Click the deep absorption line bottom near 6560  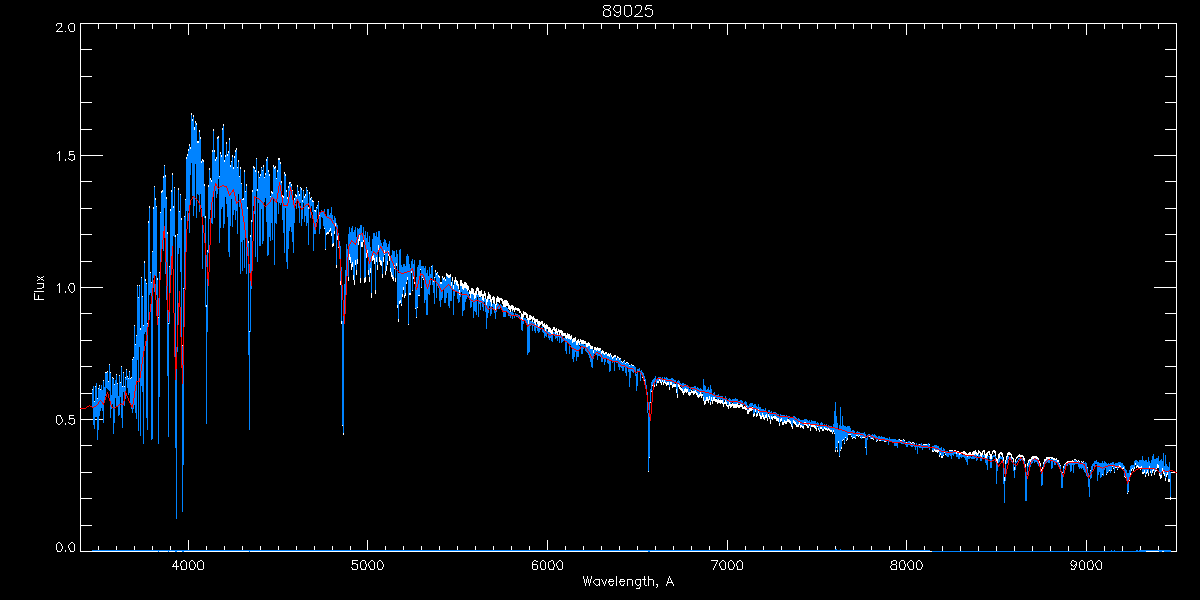648,468
